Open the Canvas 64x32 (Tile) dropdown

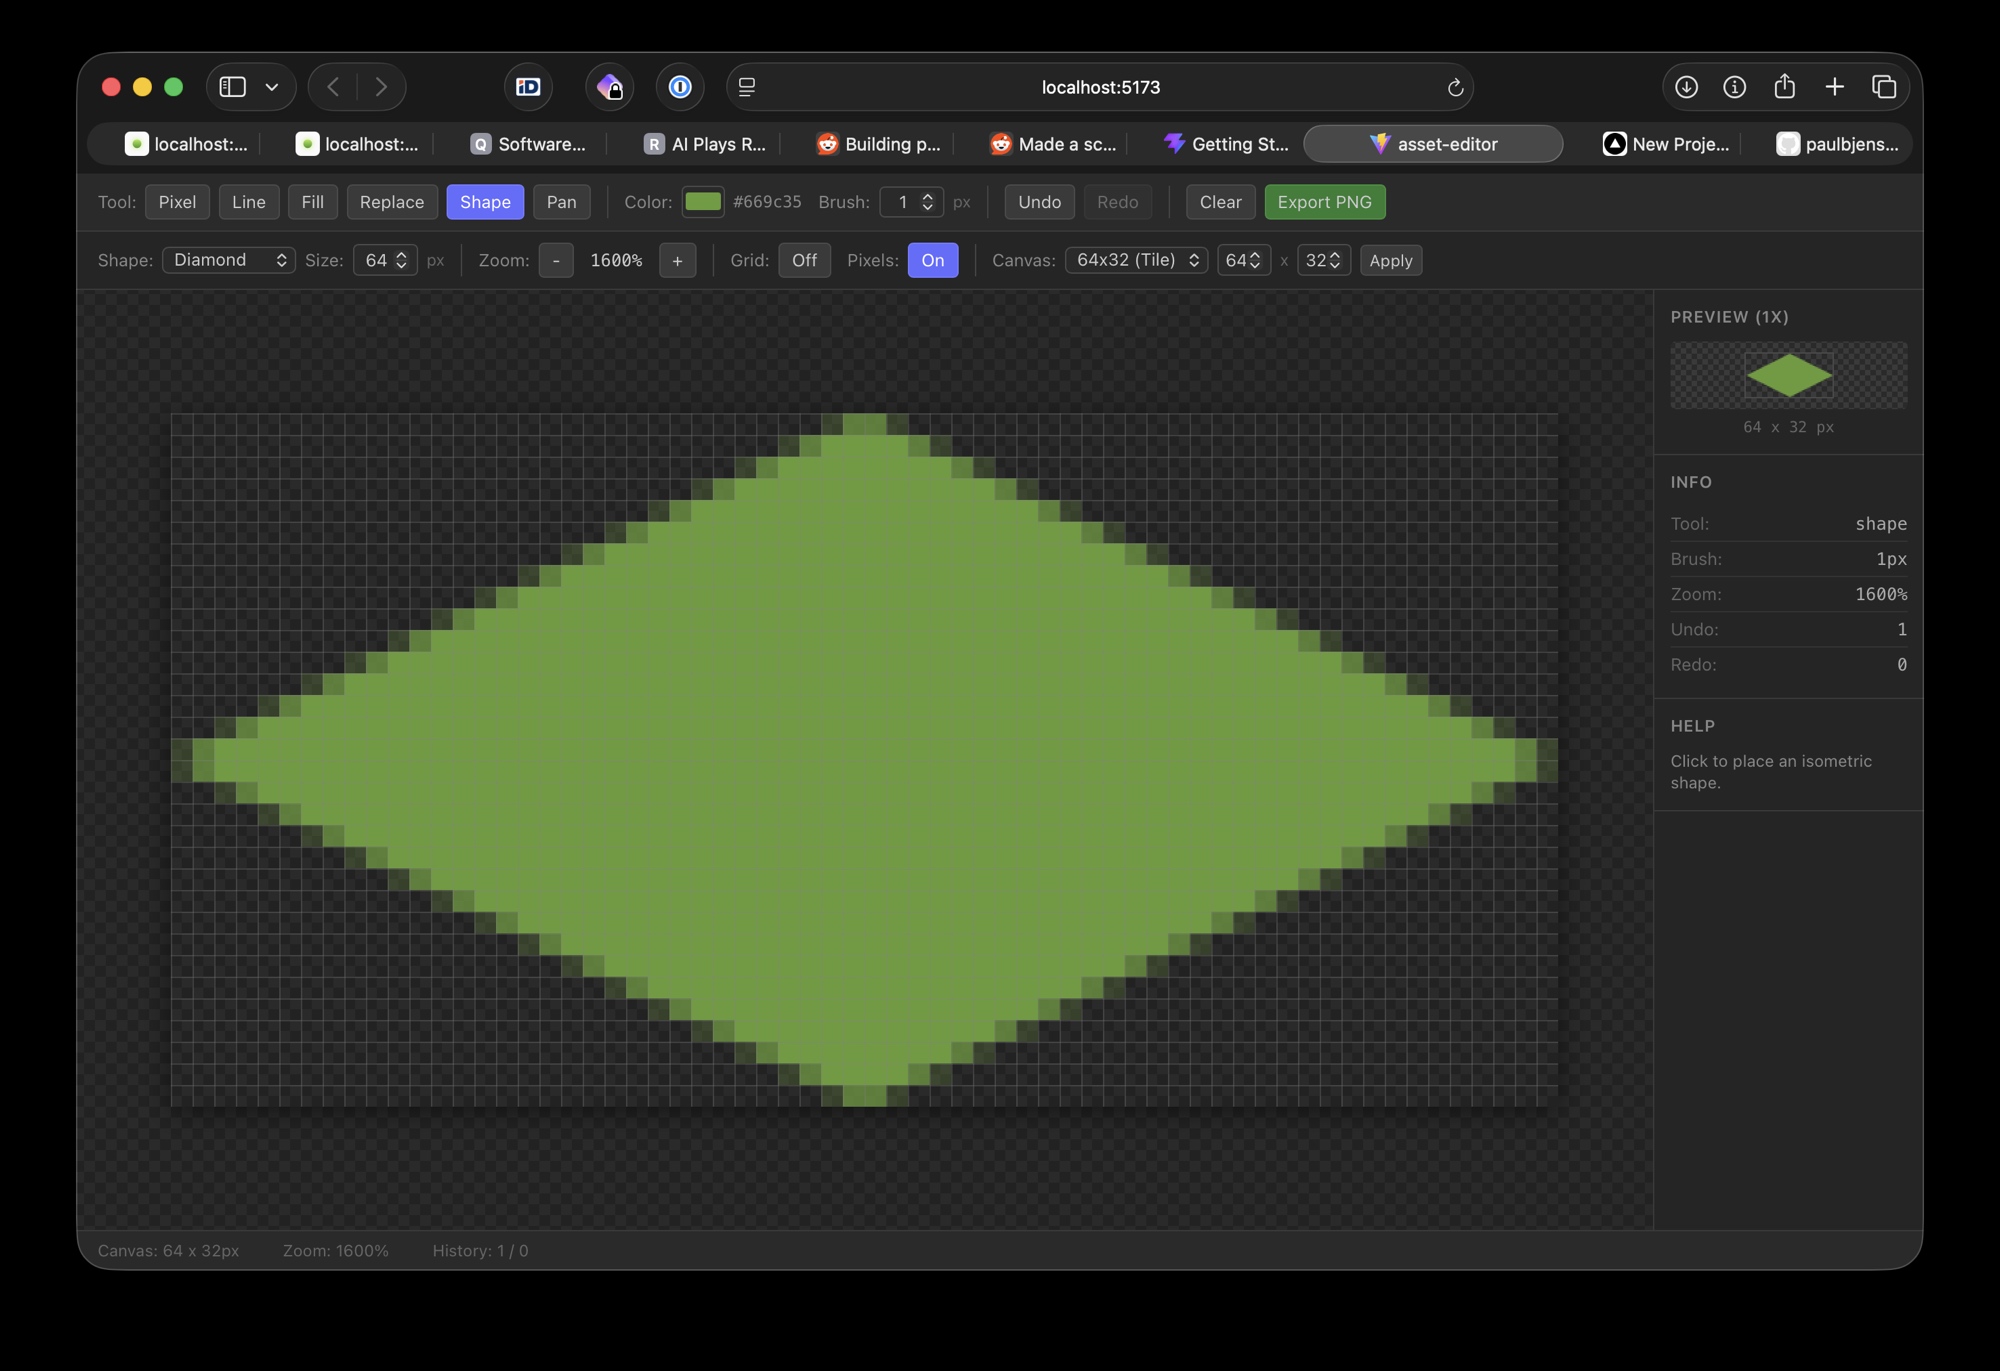pos(1136,260)
